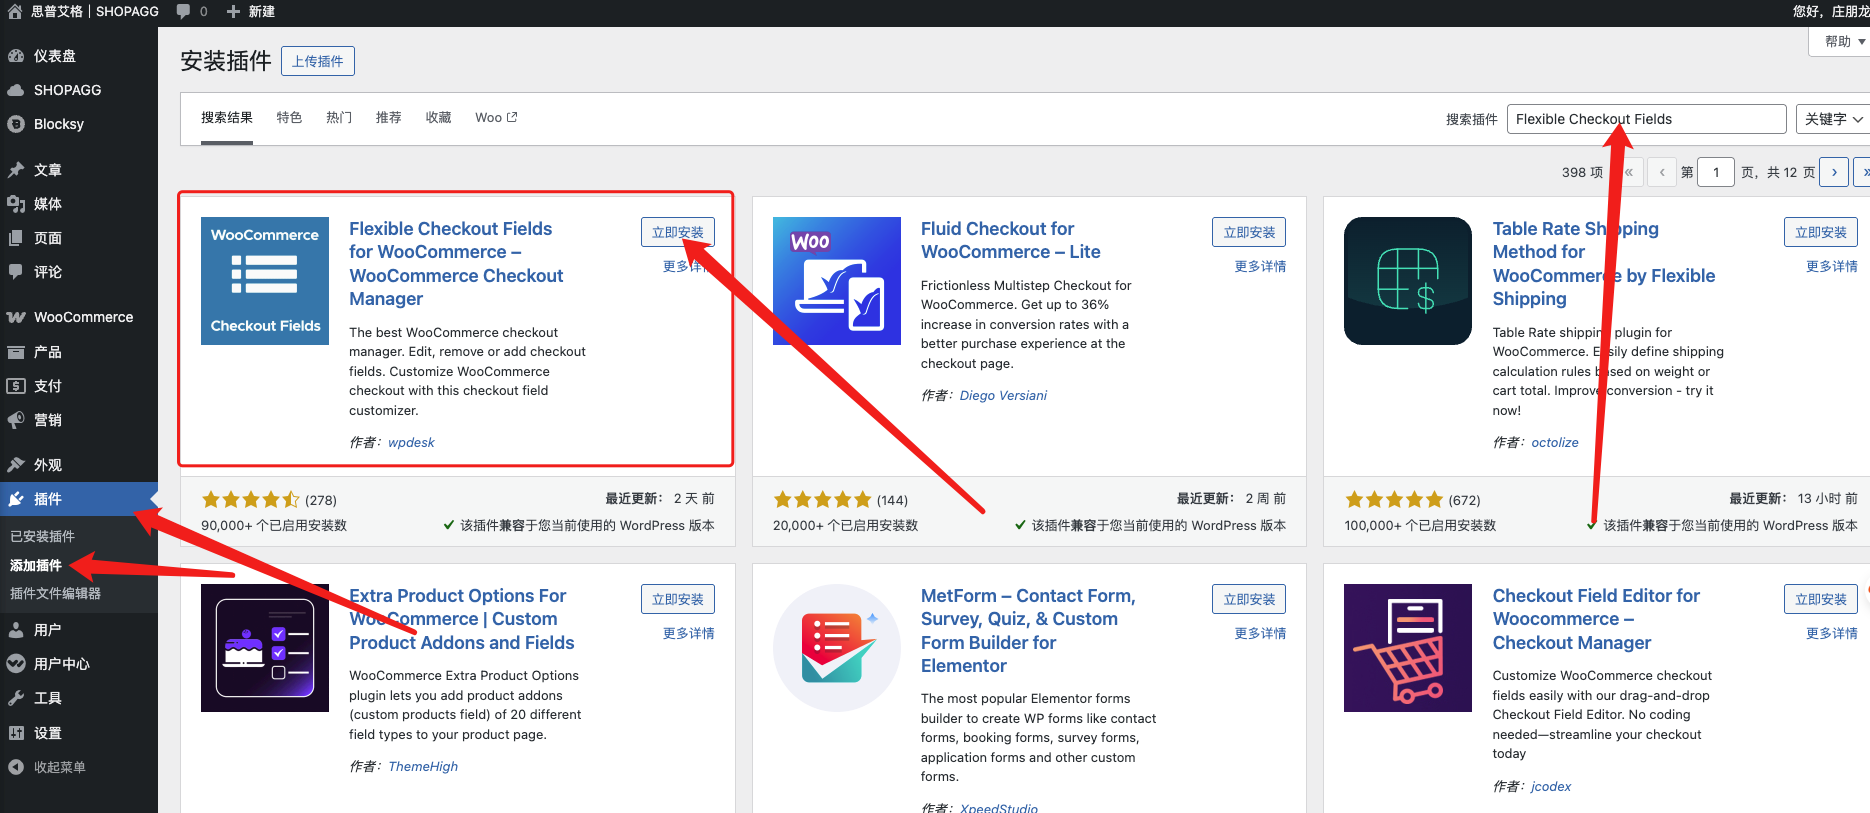1870x813 pixels.
Task: Open 更多详情 for Table Rate Shipping
Action: pos(1832,266)
